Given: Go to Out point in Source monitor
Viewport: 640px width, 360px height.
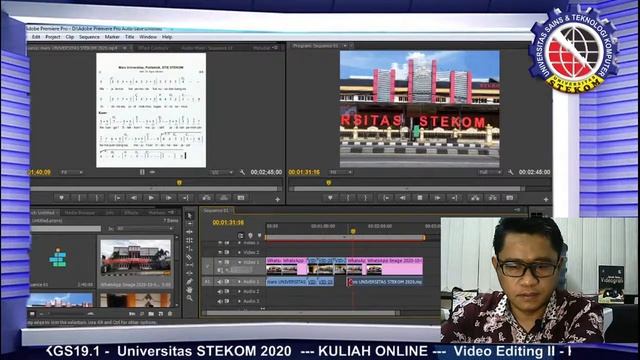Looking at the screenshot, I should click(x=186, y=198).
